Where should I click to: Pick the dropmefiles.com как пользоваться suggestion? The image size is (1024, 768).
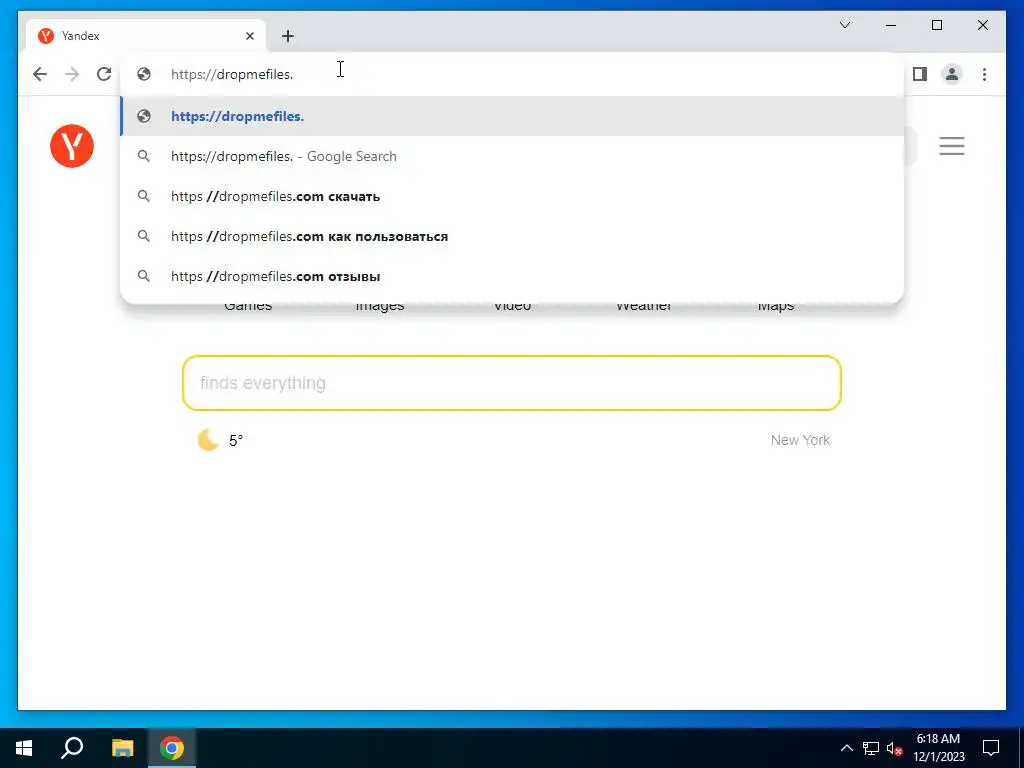pyautogui.click(x=512, y=236)
